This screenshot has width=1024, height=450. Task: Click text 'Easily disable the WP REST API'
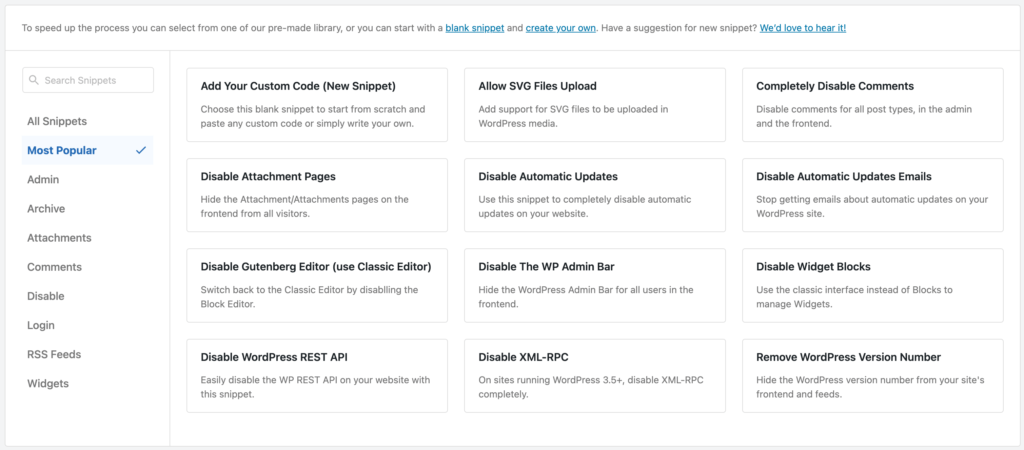tap(270, 380)
